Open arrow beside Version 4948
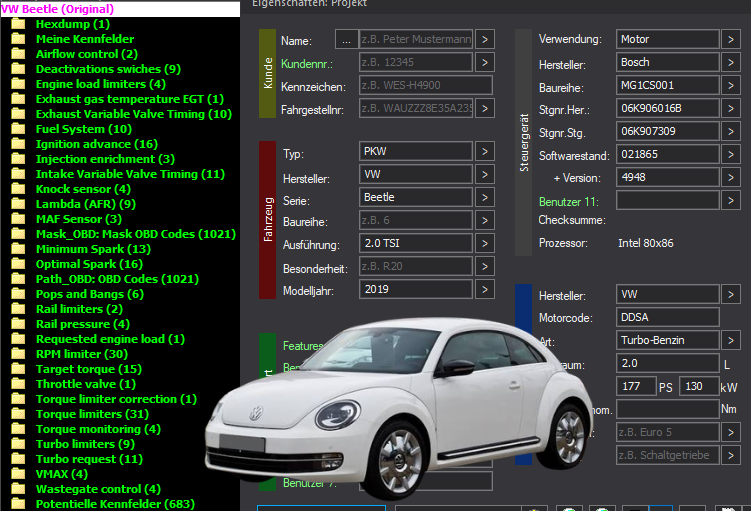This screenshot has width=751, height=511. [x=730, y=177]
